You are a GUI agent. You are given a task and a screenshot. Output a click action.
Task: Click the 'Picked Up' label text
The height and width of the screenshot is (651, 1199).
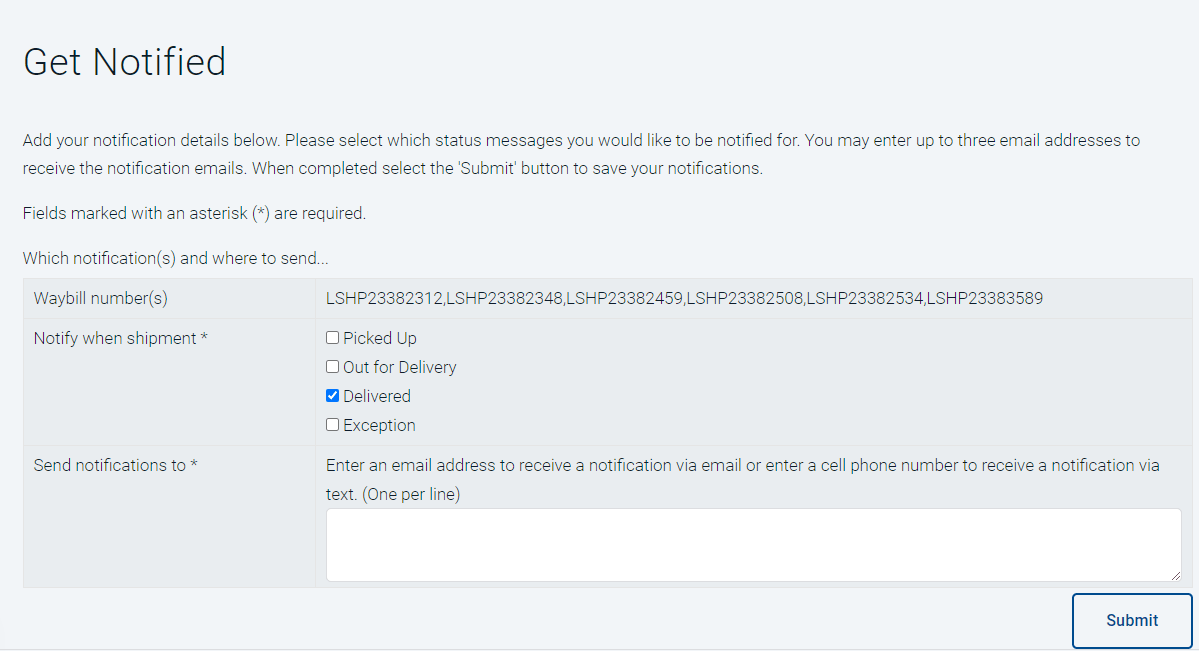(x=380, y=338)
